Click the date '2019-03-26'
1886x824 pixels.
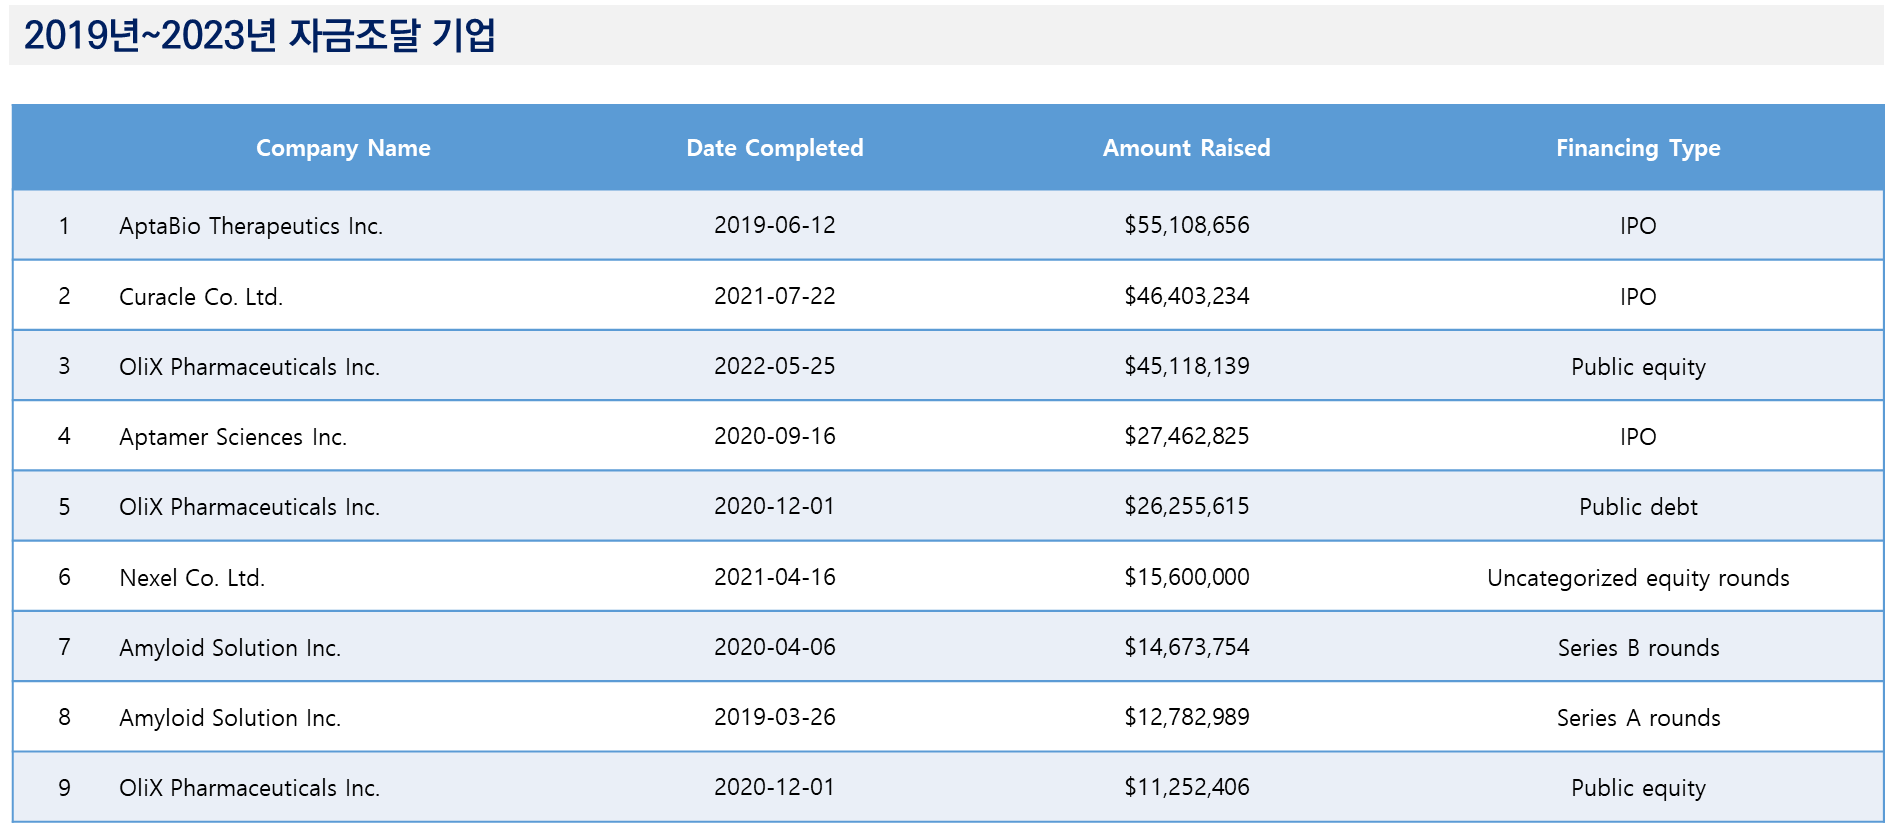pos(775,717)
